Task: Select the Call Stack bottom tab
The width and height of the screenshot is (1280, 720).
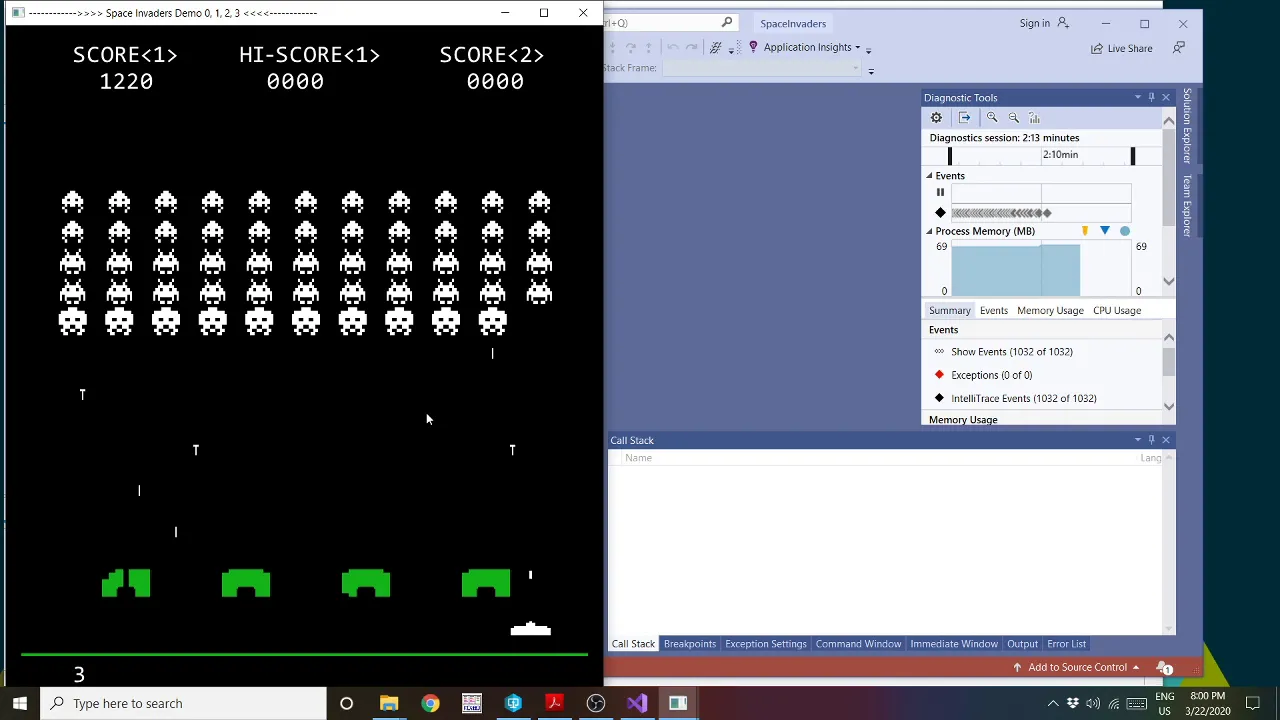Action: [633, 644]
